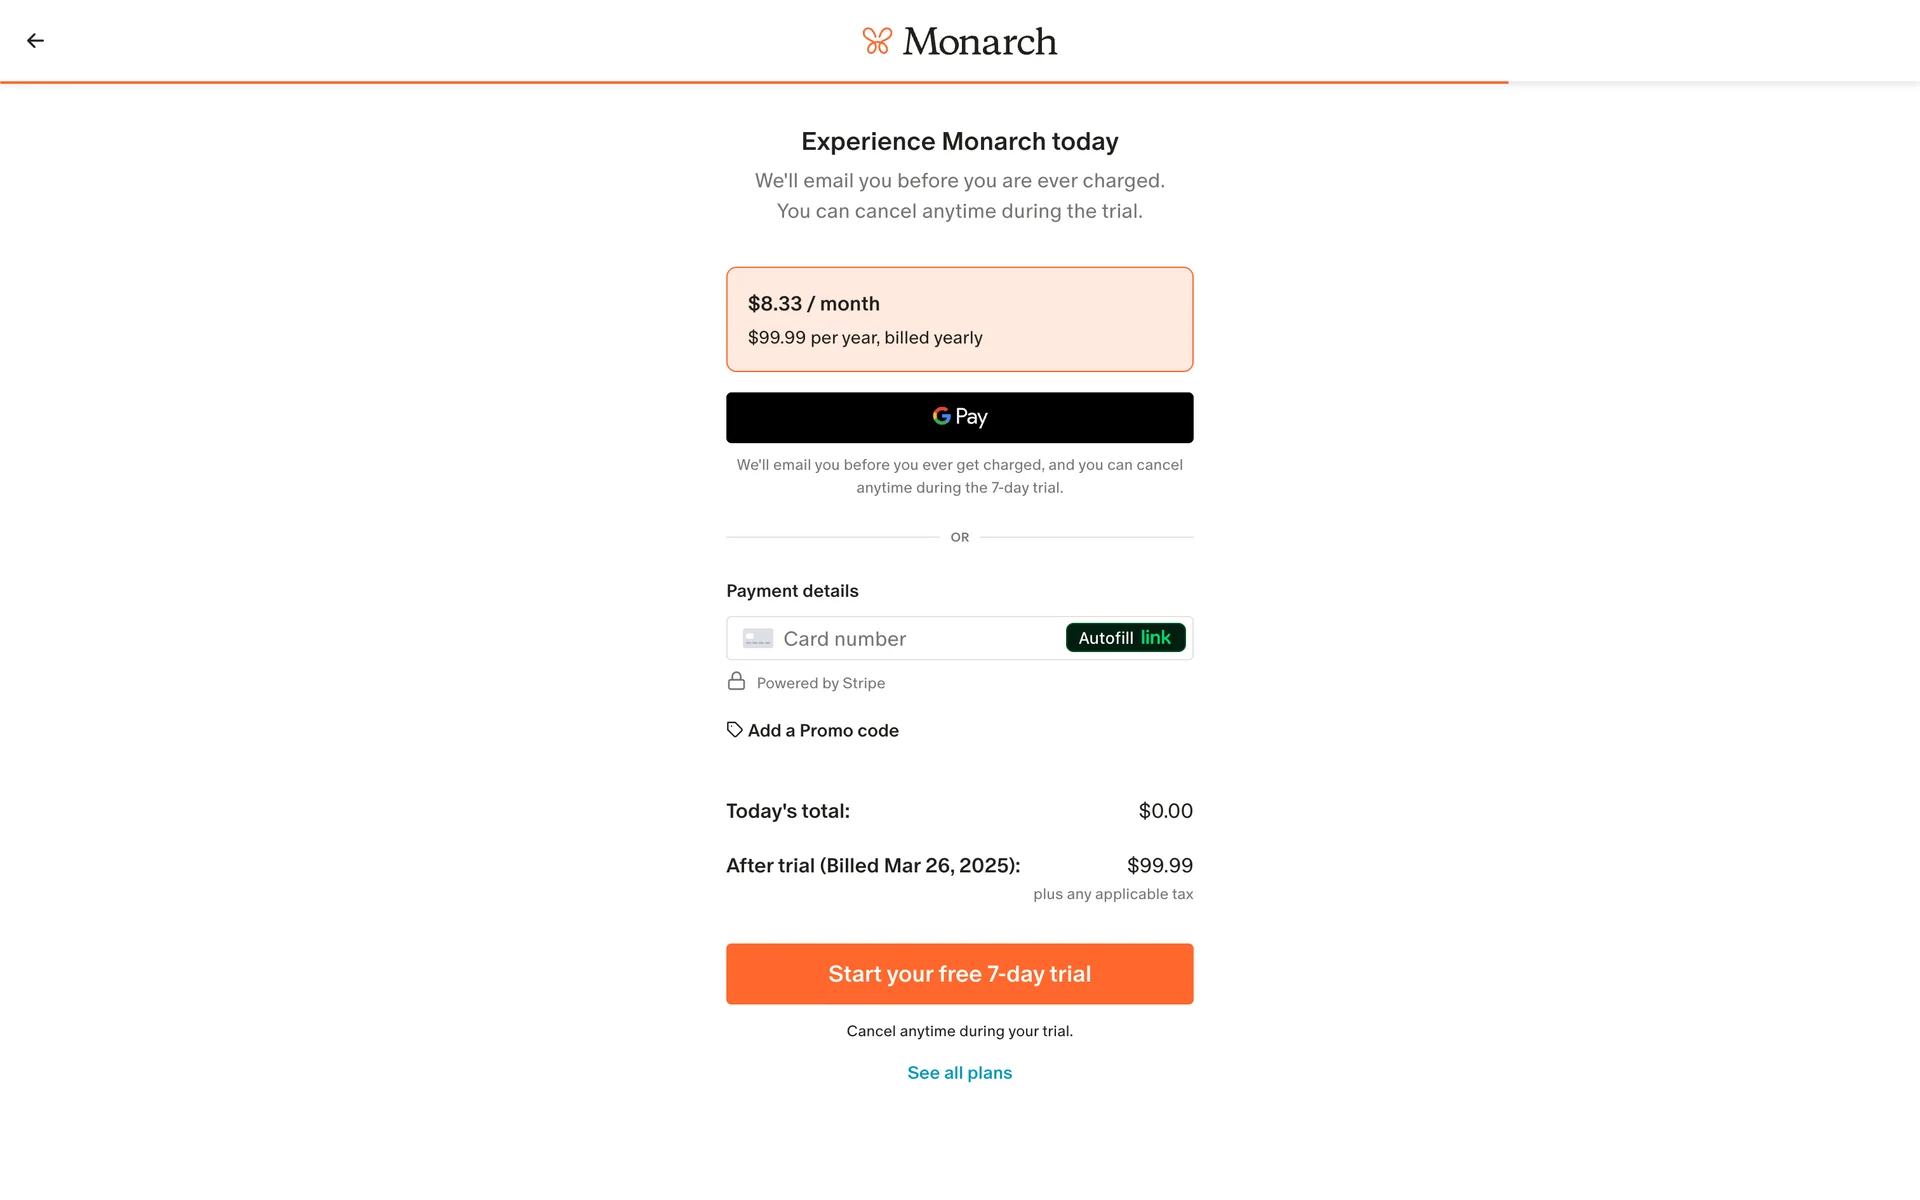Viewport: 1920px width, 1200px height.
Task: Click Start your free 7-day trial
Action: click(959, 974)
